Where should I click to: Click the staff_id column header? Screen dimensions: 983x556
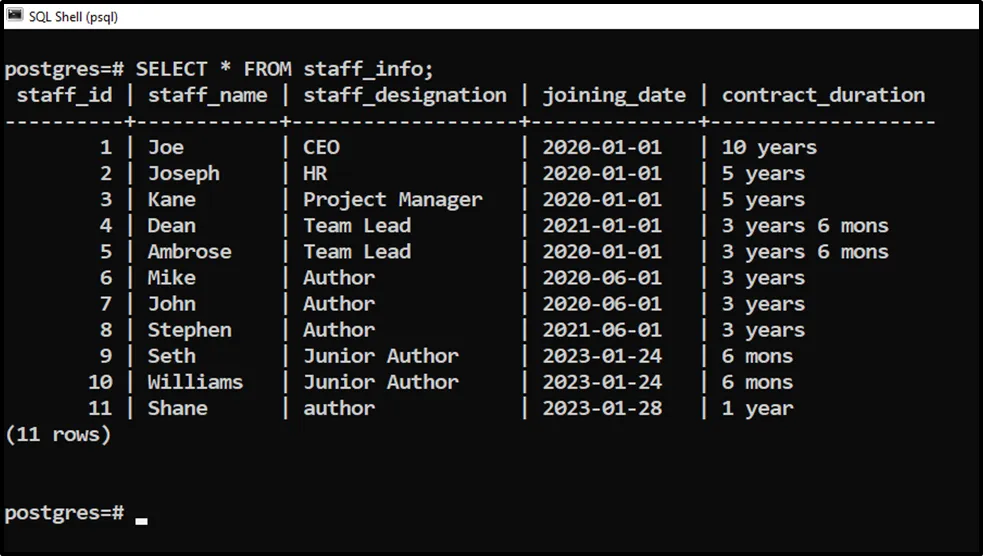tap(65, 95)
